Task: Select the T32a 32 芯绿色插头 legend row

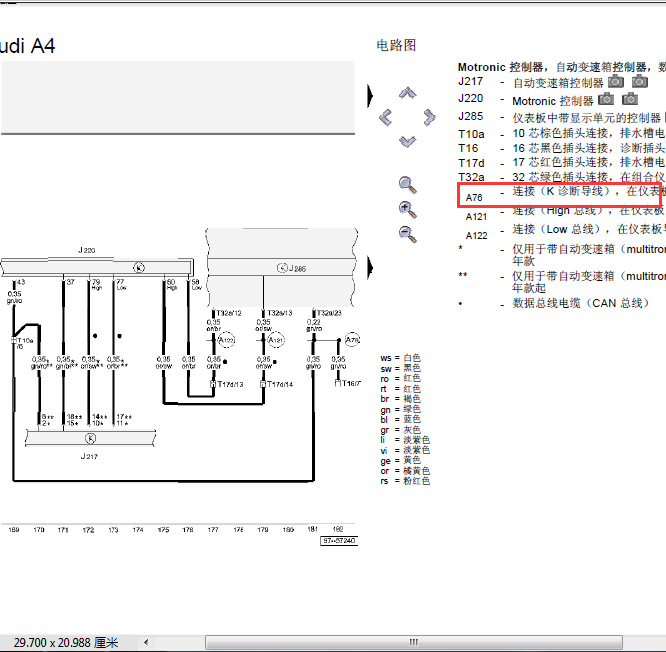Action: (x=562, y=177)
